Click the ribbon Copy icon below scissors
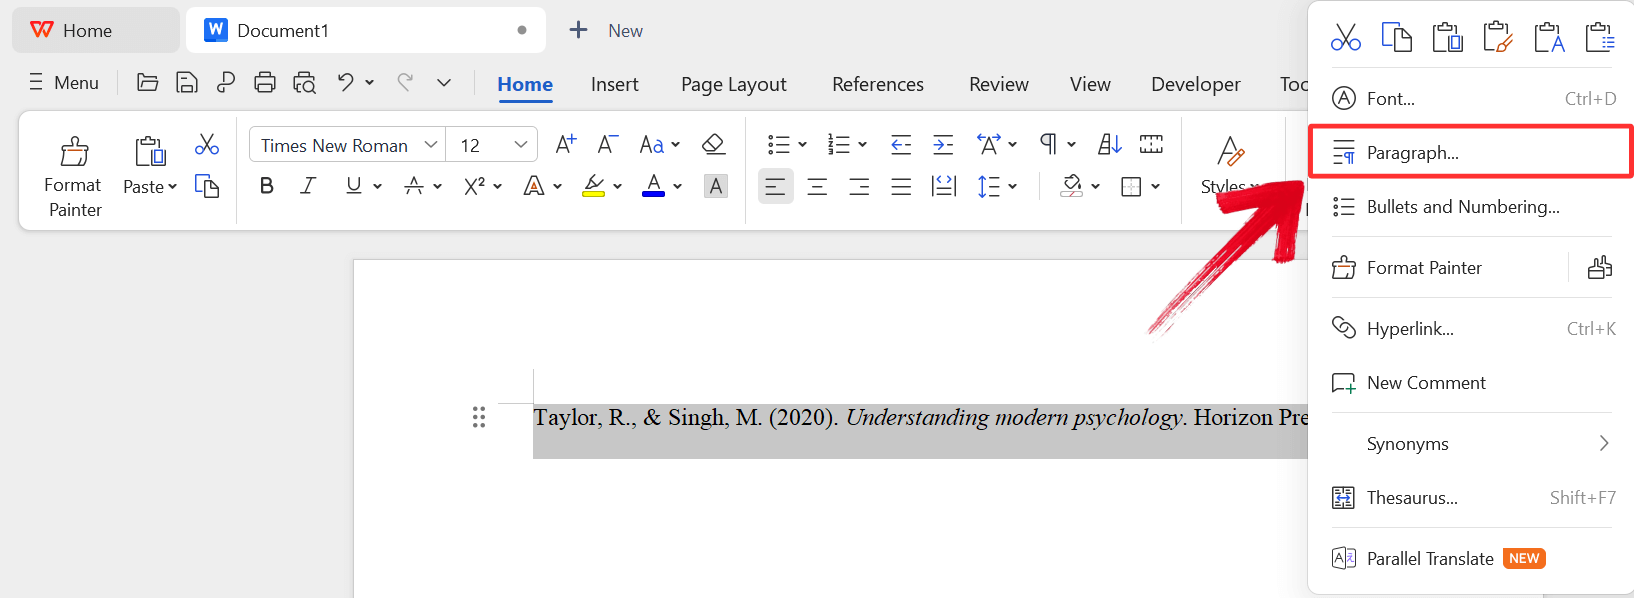The image size is (1634, 598). pos(207,186)
